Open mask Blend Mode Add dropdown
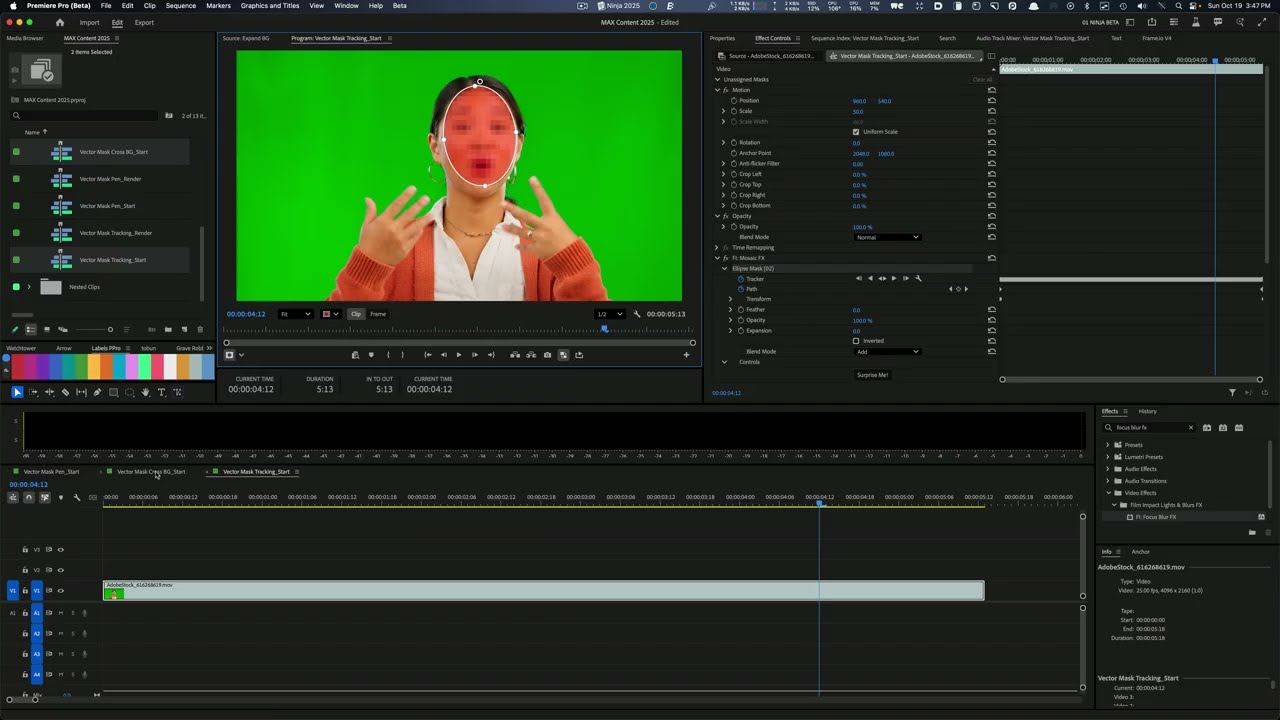 click(x=887, y=352)
